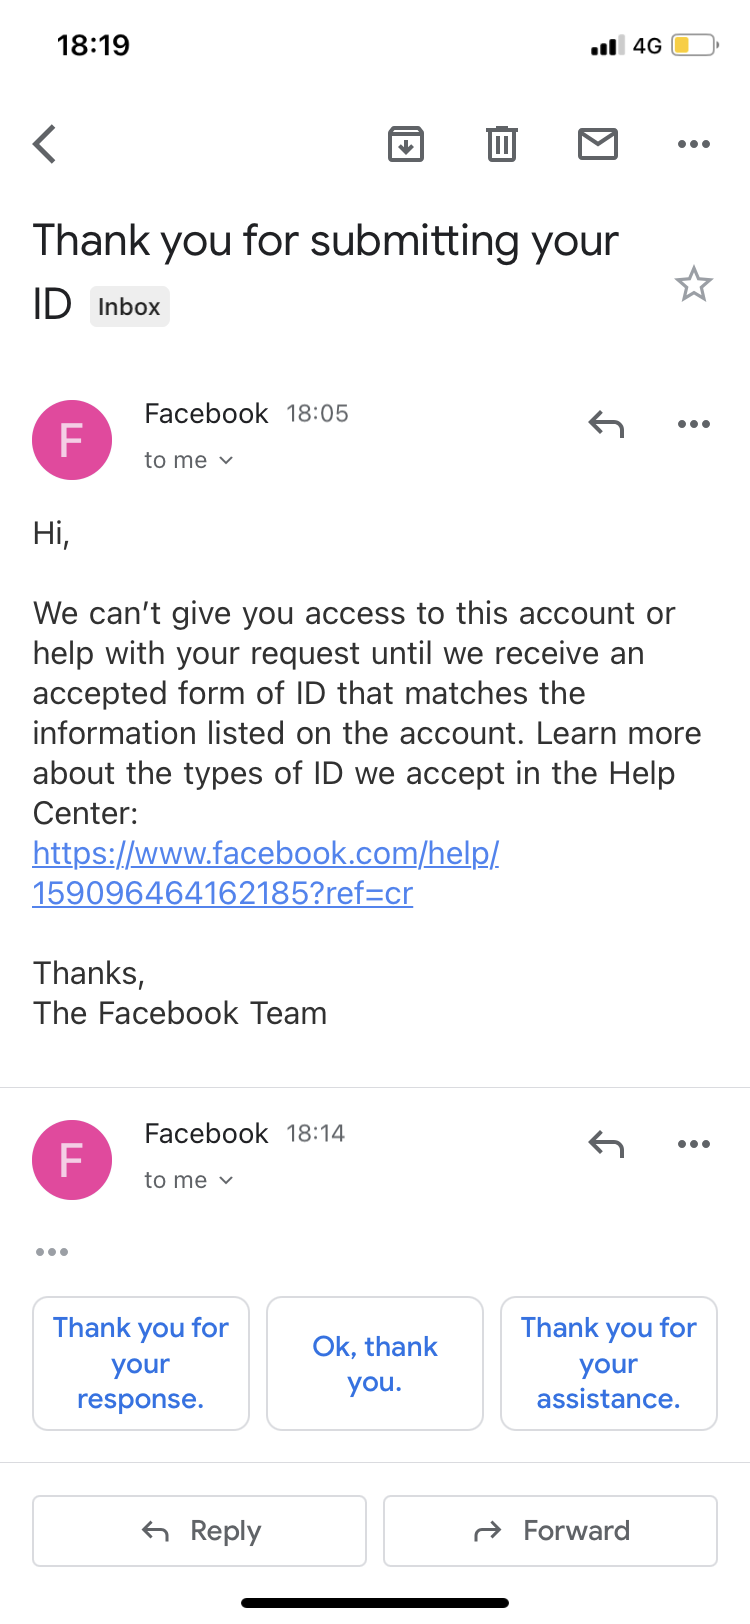
Task: Go back using the left arrow
Action: coord(45,144)
